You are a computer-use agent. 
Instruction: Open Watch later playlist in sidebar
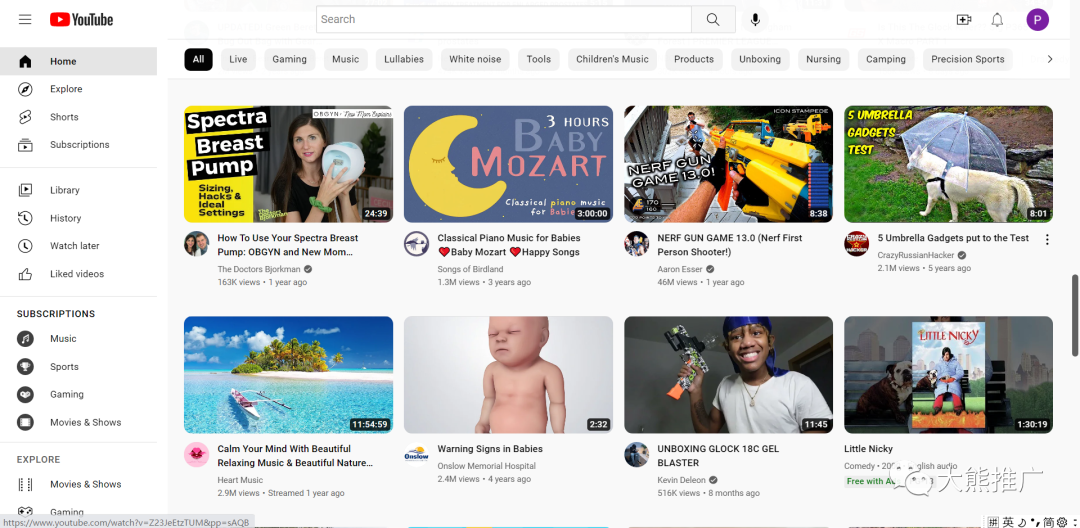coord(74,246)
